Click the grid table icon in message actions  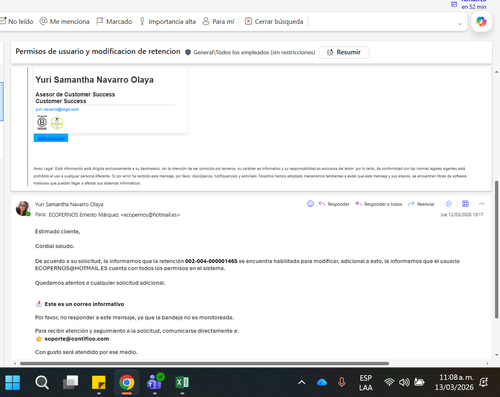pos(465,204)
